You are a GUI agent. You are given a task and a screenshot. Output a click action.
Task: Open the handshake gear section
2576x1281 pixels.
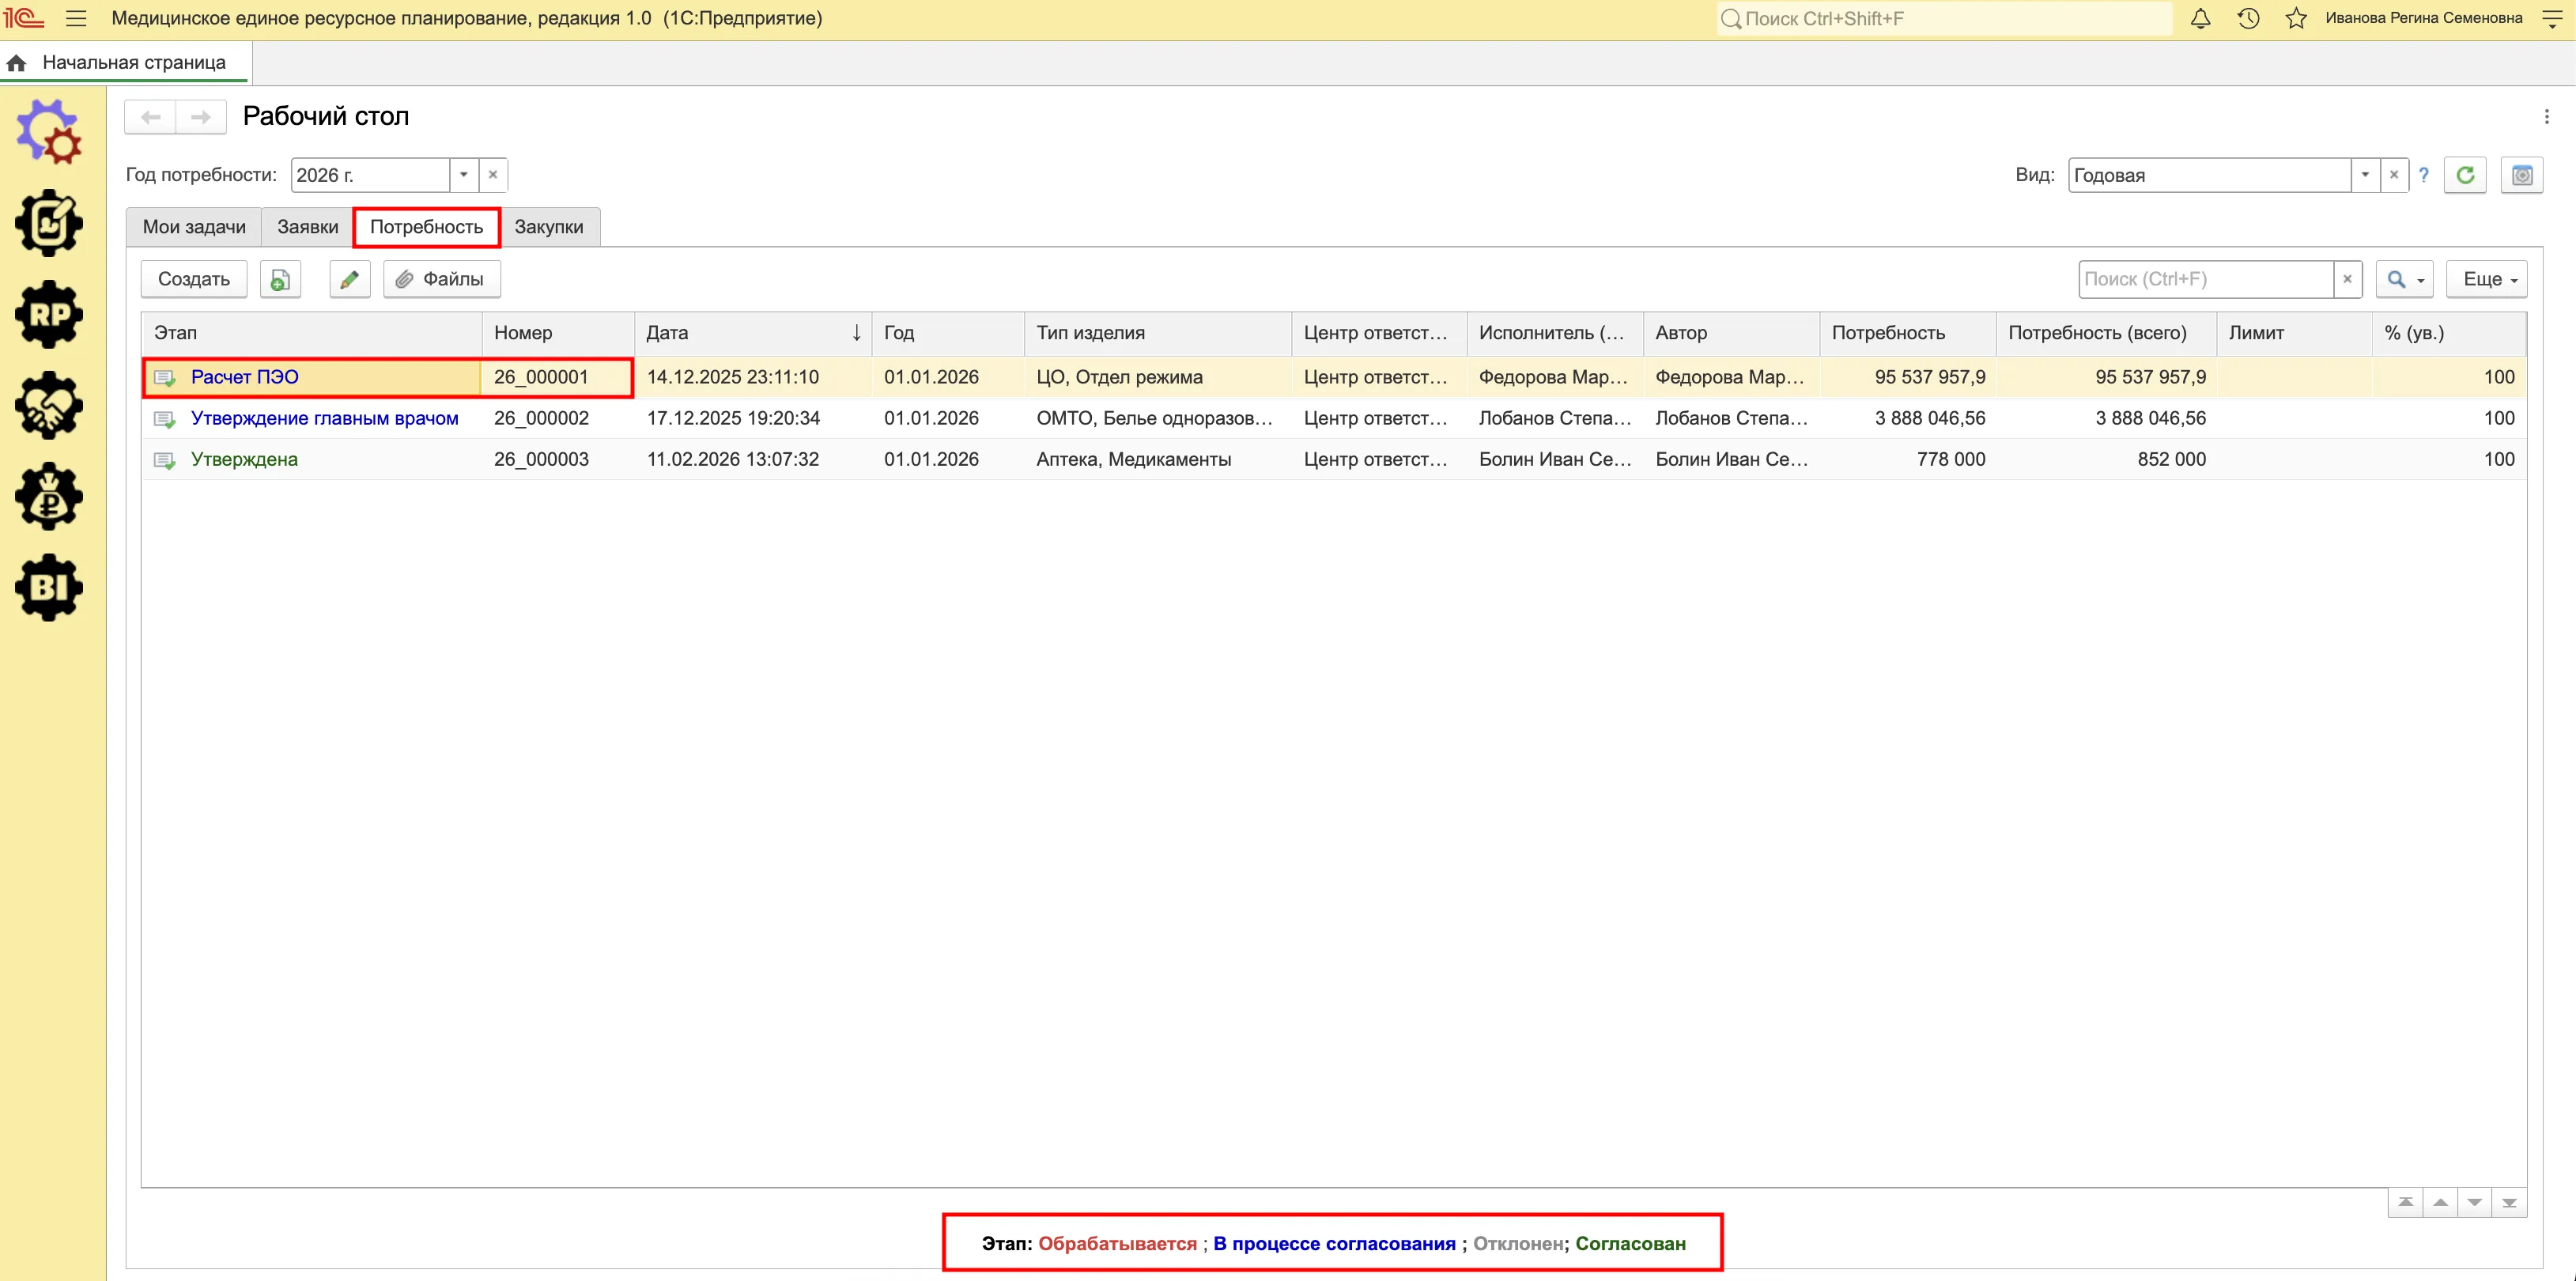48,405
